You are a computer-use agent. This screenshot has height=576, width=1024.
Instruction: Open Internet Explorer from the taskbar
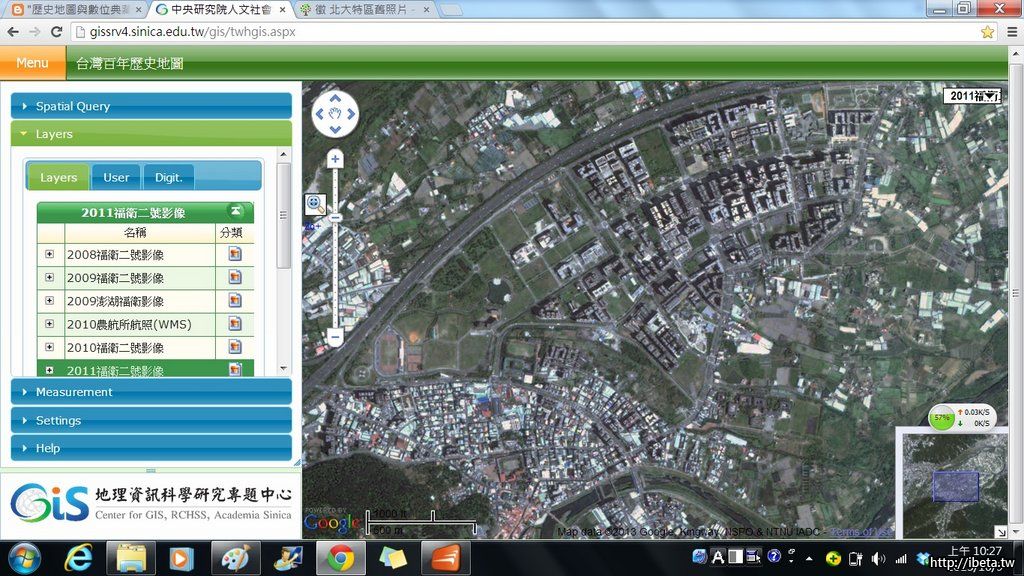click(x=78, y=557)
